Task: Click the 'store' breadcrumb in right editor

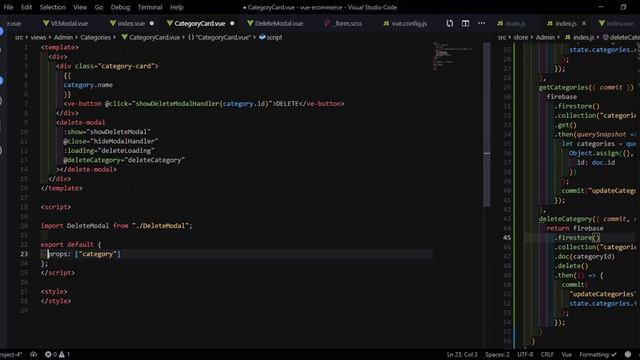Action: pyautogui.click(x=521, y=37)
